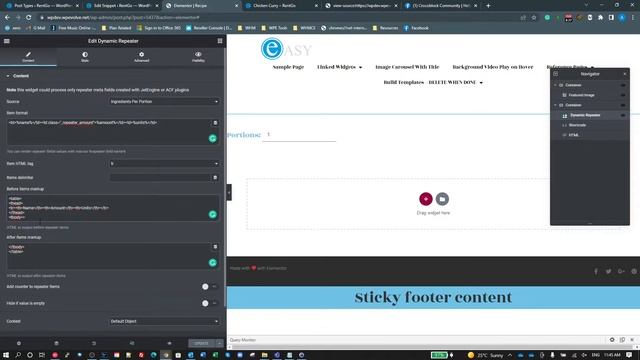Open a new browser tab

488,6
